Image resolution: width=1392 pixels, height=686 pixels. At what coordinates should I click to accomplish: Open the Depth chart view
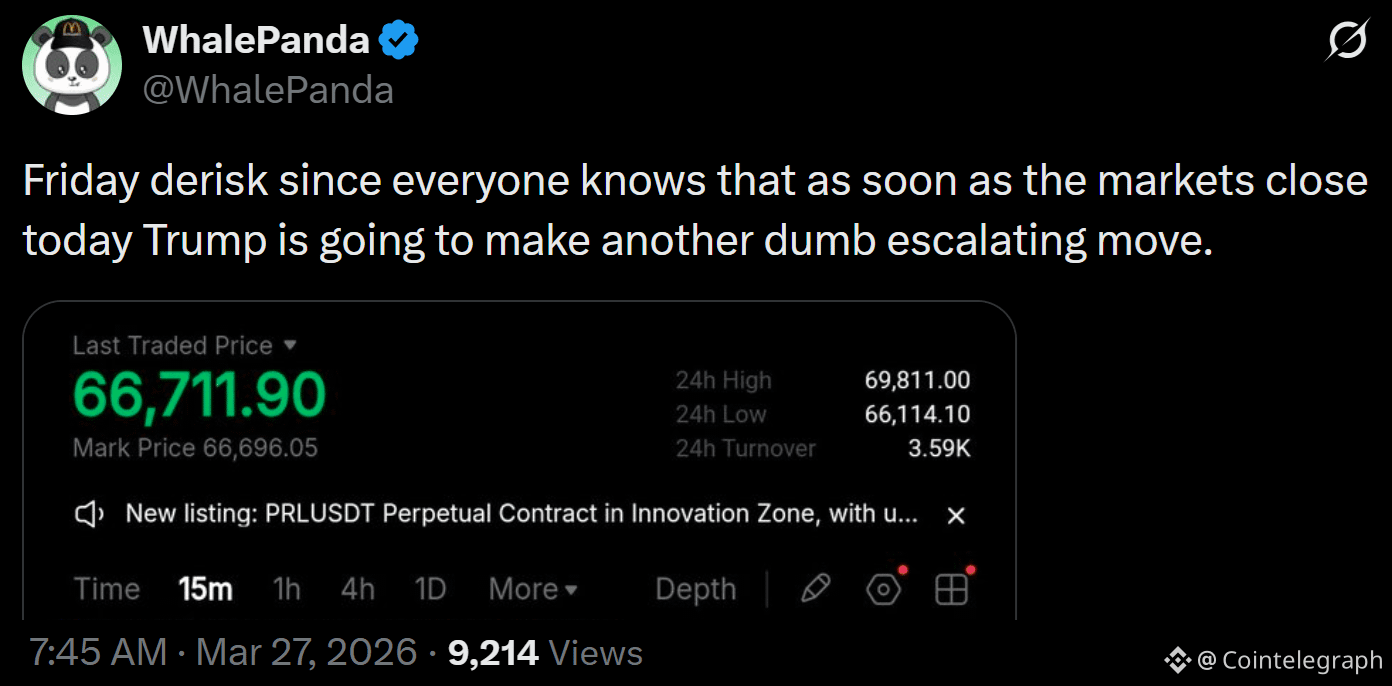click(x=695, y=589)
